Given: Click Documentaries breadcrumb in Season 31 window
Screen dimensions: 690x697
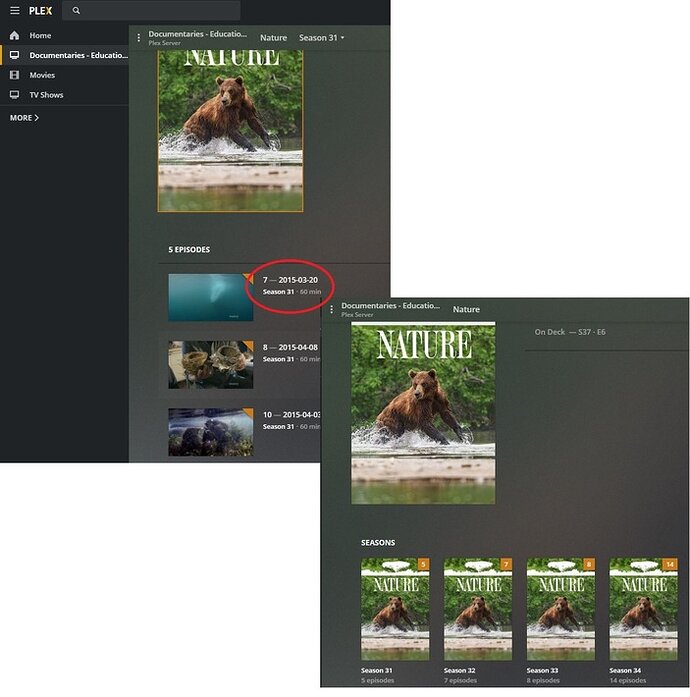Looking at the screenshot, I should tap(197, 34).
